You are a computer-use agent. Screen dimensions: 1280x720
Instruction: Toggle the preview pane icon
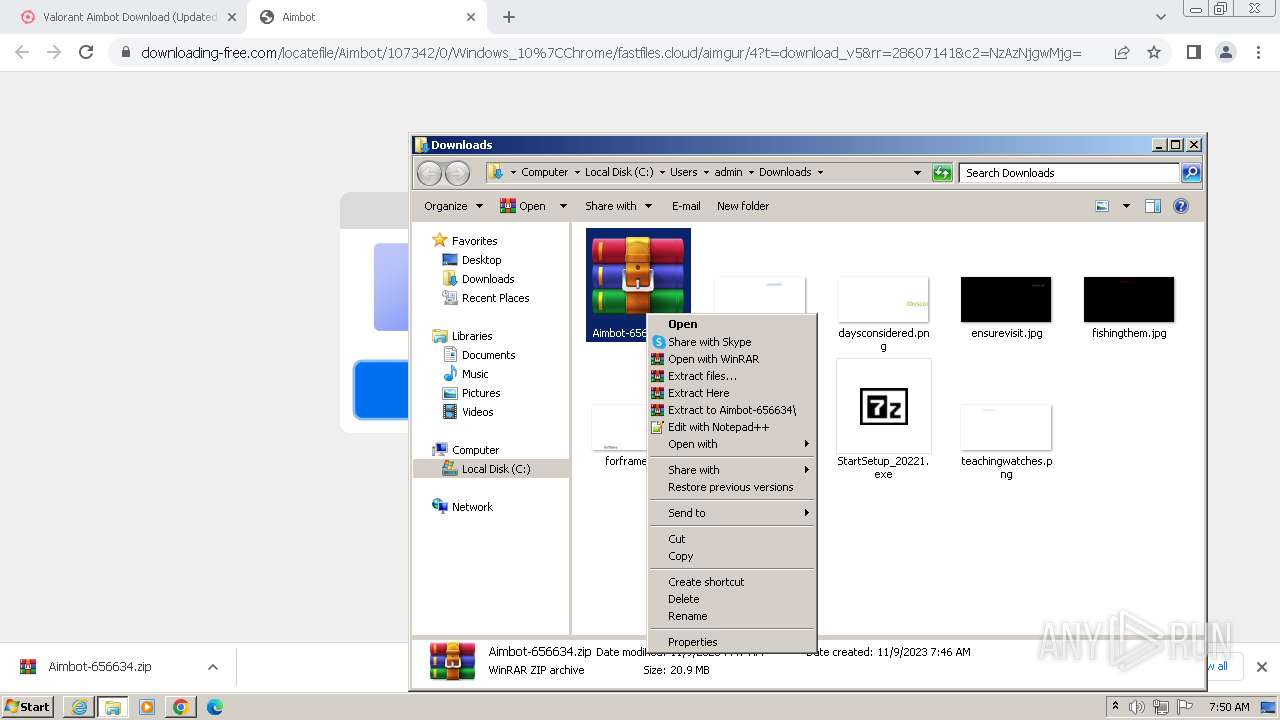pos(1153,206)
